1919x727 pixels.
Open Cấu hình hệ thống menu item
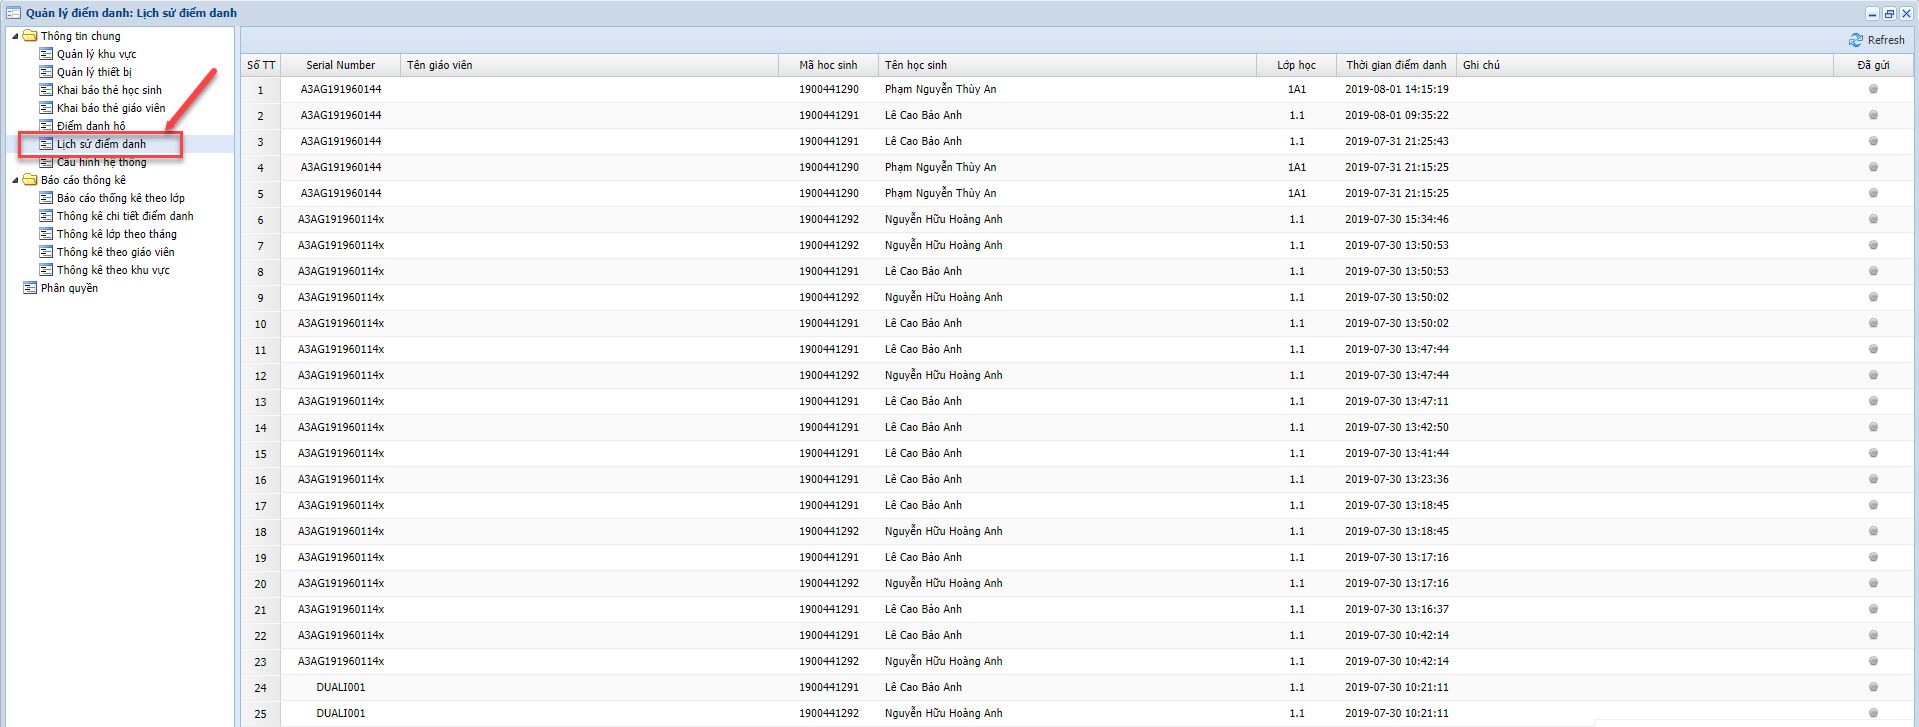pos(101,162)
